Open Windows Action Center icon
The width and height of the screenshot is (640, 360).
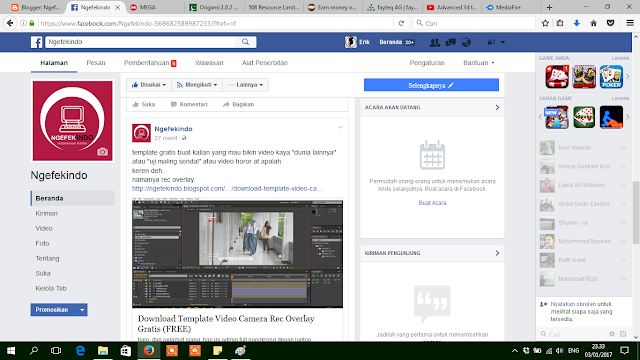click(624, 351)
